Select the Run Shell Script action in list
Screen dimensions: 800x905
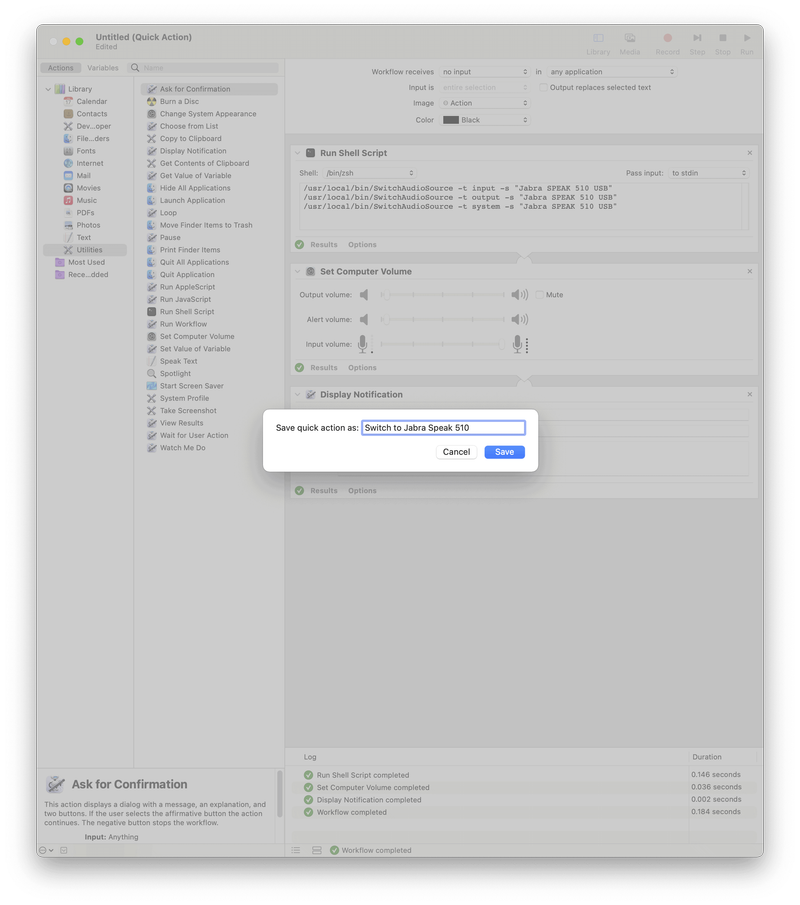(186, 312)
